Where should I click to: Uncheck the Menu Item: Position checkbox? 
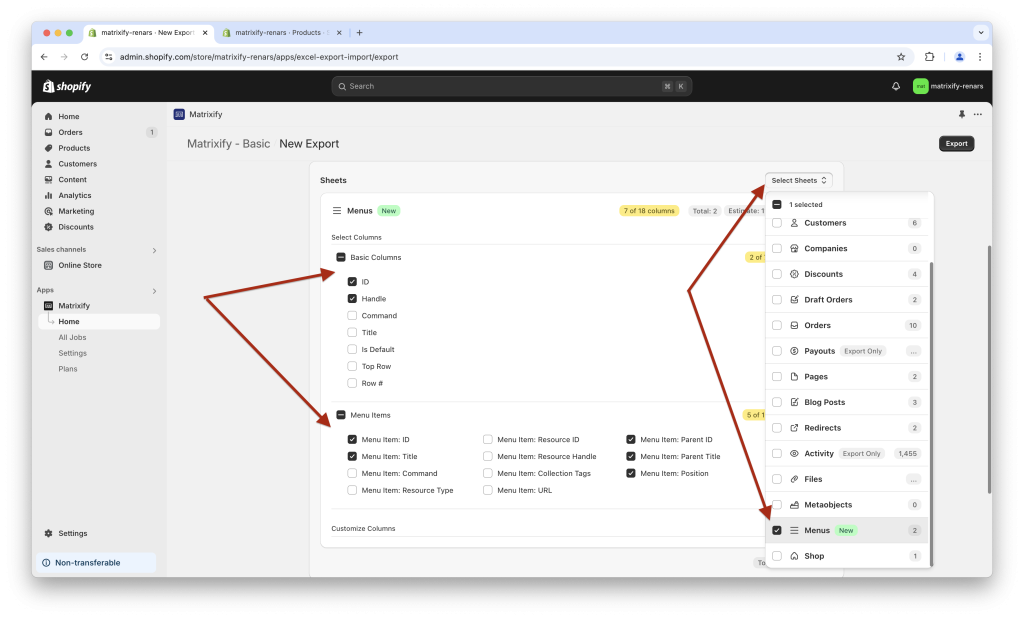[631, 473]
